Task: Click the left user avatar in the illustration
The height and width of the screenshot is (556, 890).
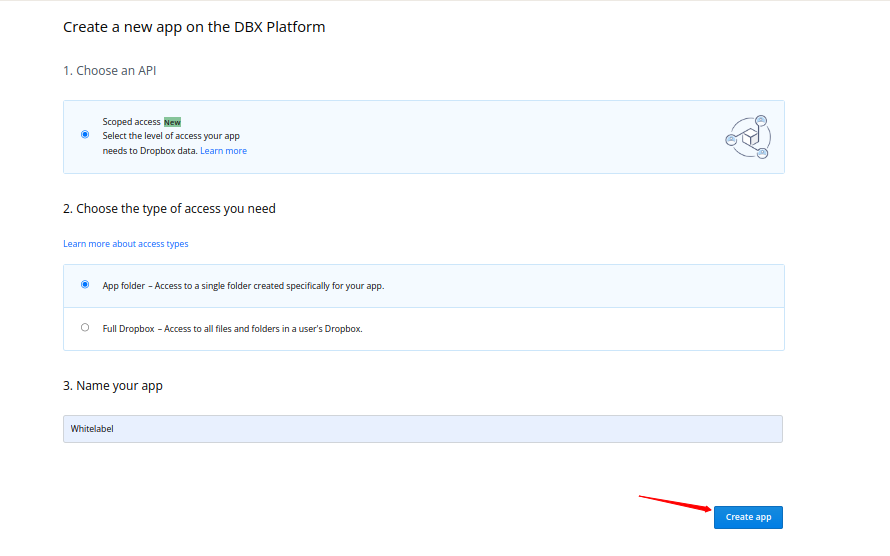Action: (x=731, y=140)
